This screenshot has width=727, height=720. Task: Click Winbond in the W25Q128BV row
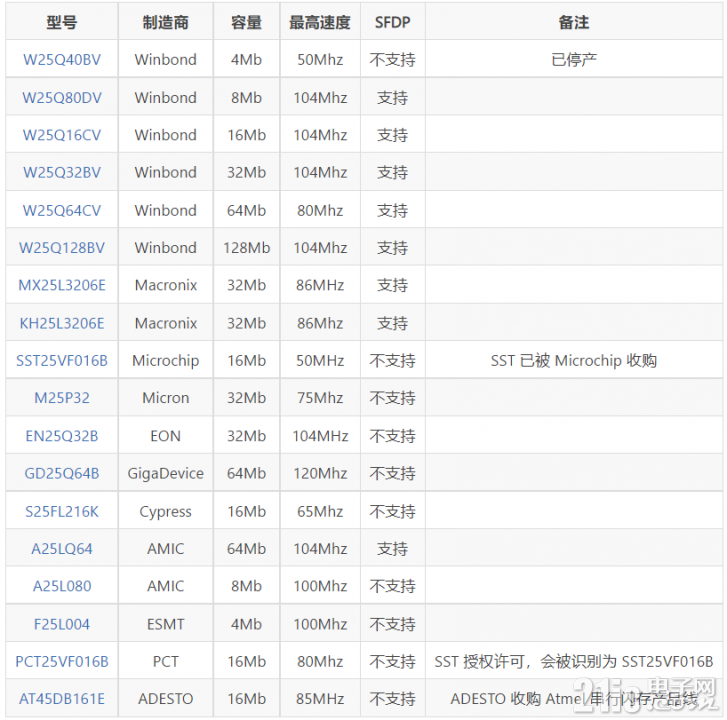[166, 248]
